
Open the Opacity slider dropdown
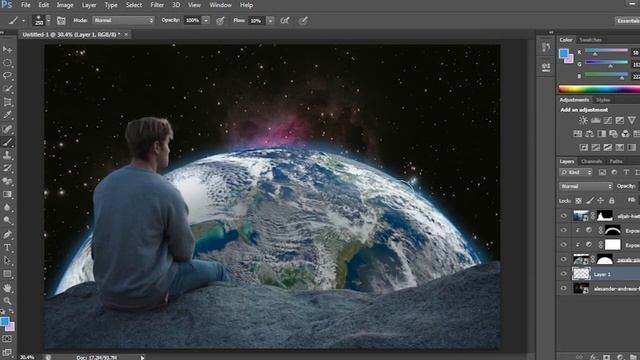[206, 20]
